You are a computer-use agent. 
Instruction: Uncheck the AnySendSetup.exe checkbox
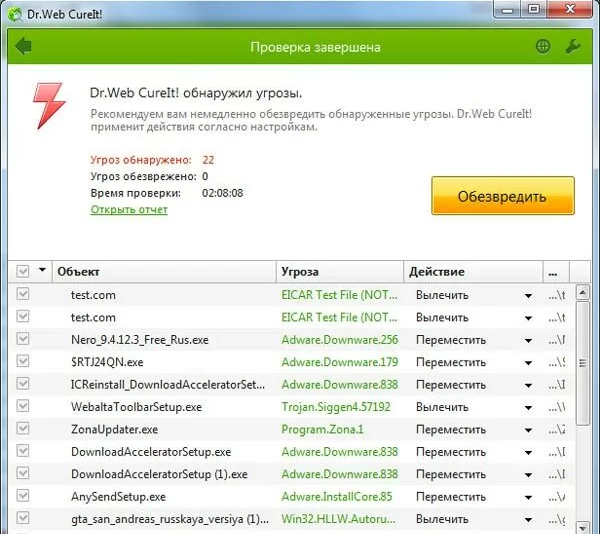click(23, 496)
